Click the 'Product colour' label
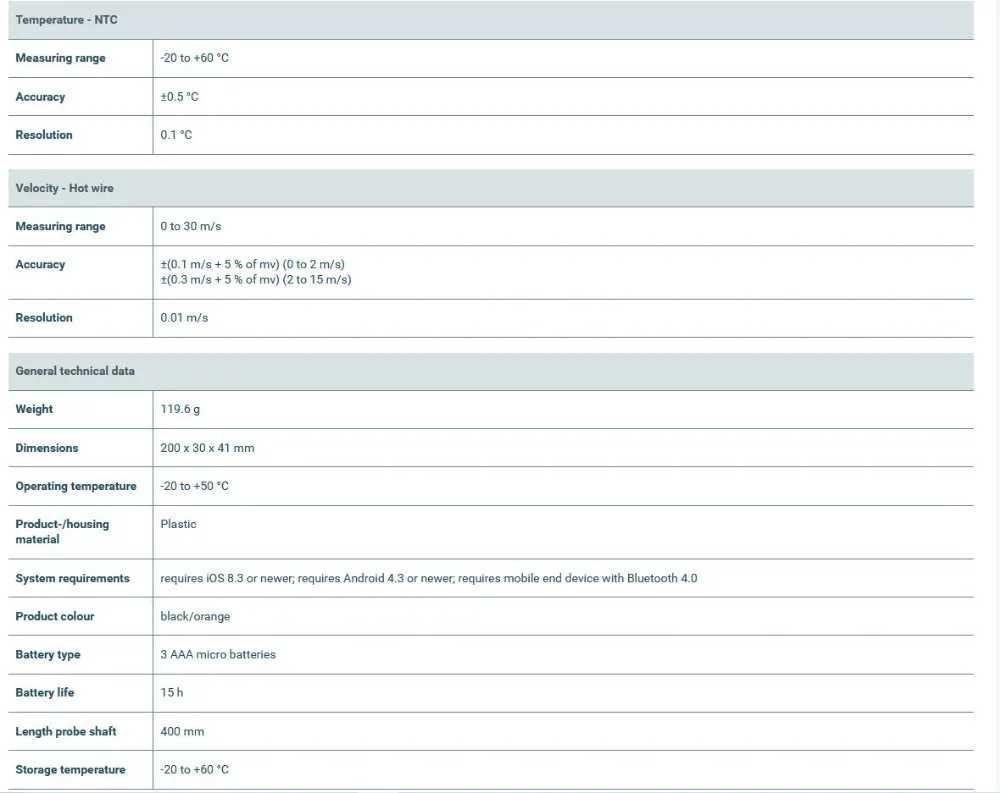The image size is (1000, 793). pyautogui.click(x=55, y=616)
